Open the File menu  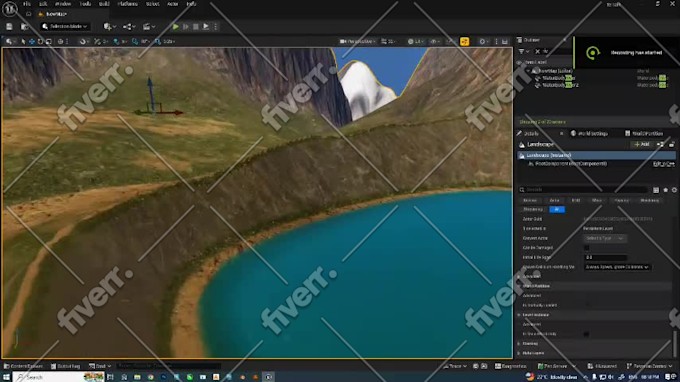27,4
